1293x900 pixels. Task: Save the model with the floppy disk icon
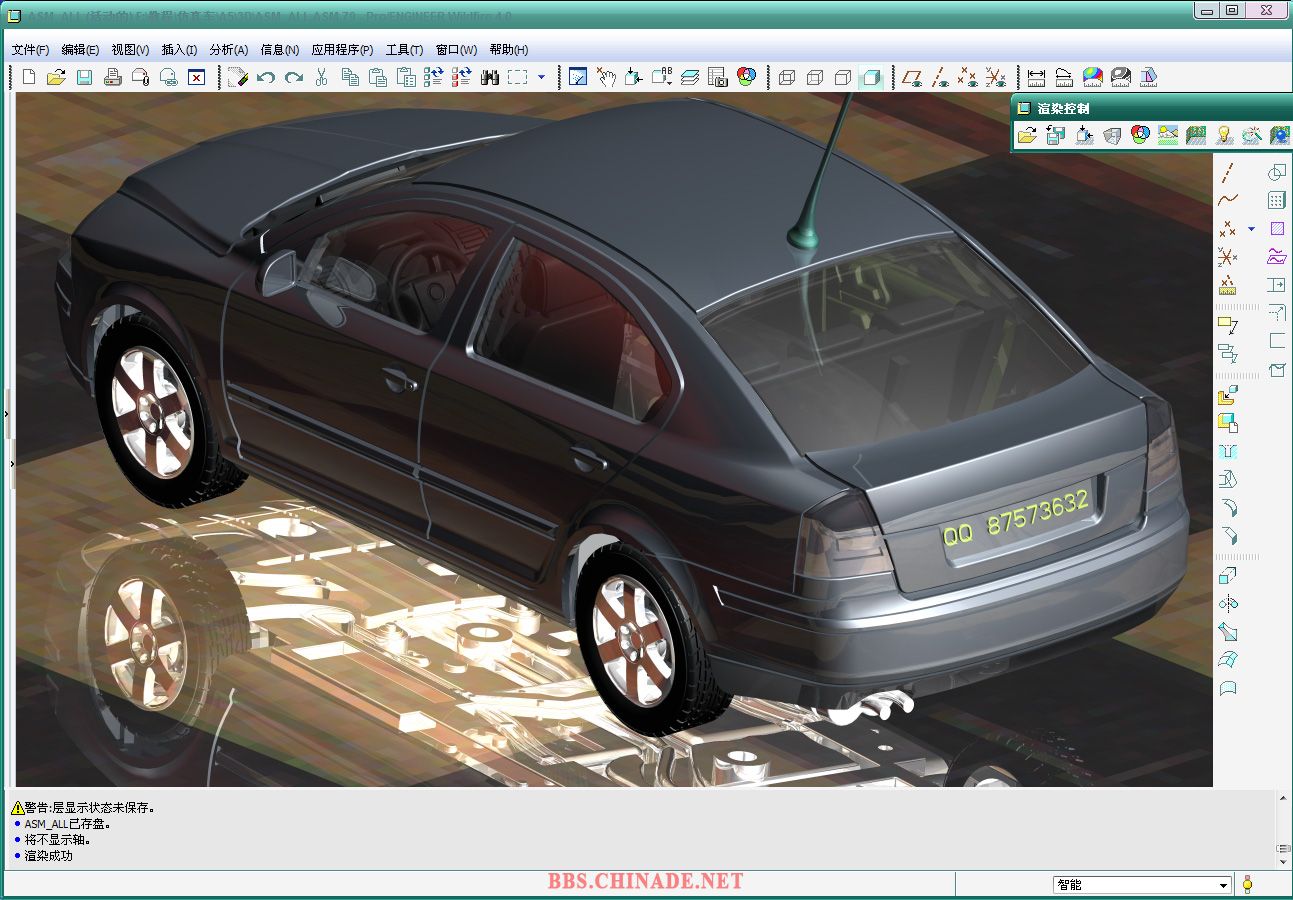pos(84,77)
